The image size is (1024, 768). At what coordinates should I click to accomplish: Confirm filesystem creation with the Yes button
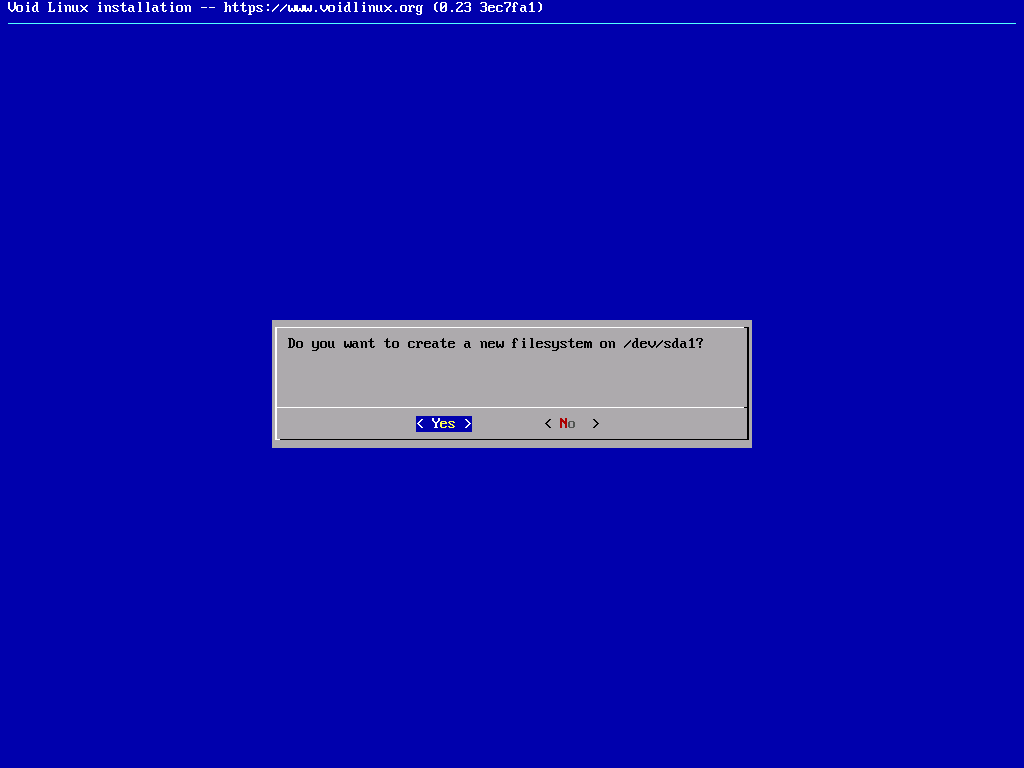tap(443, 424)
